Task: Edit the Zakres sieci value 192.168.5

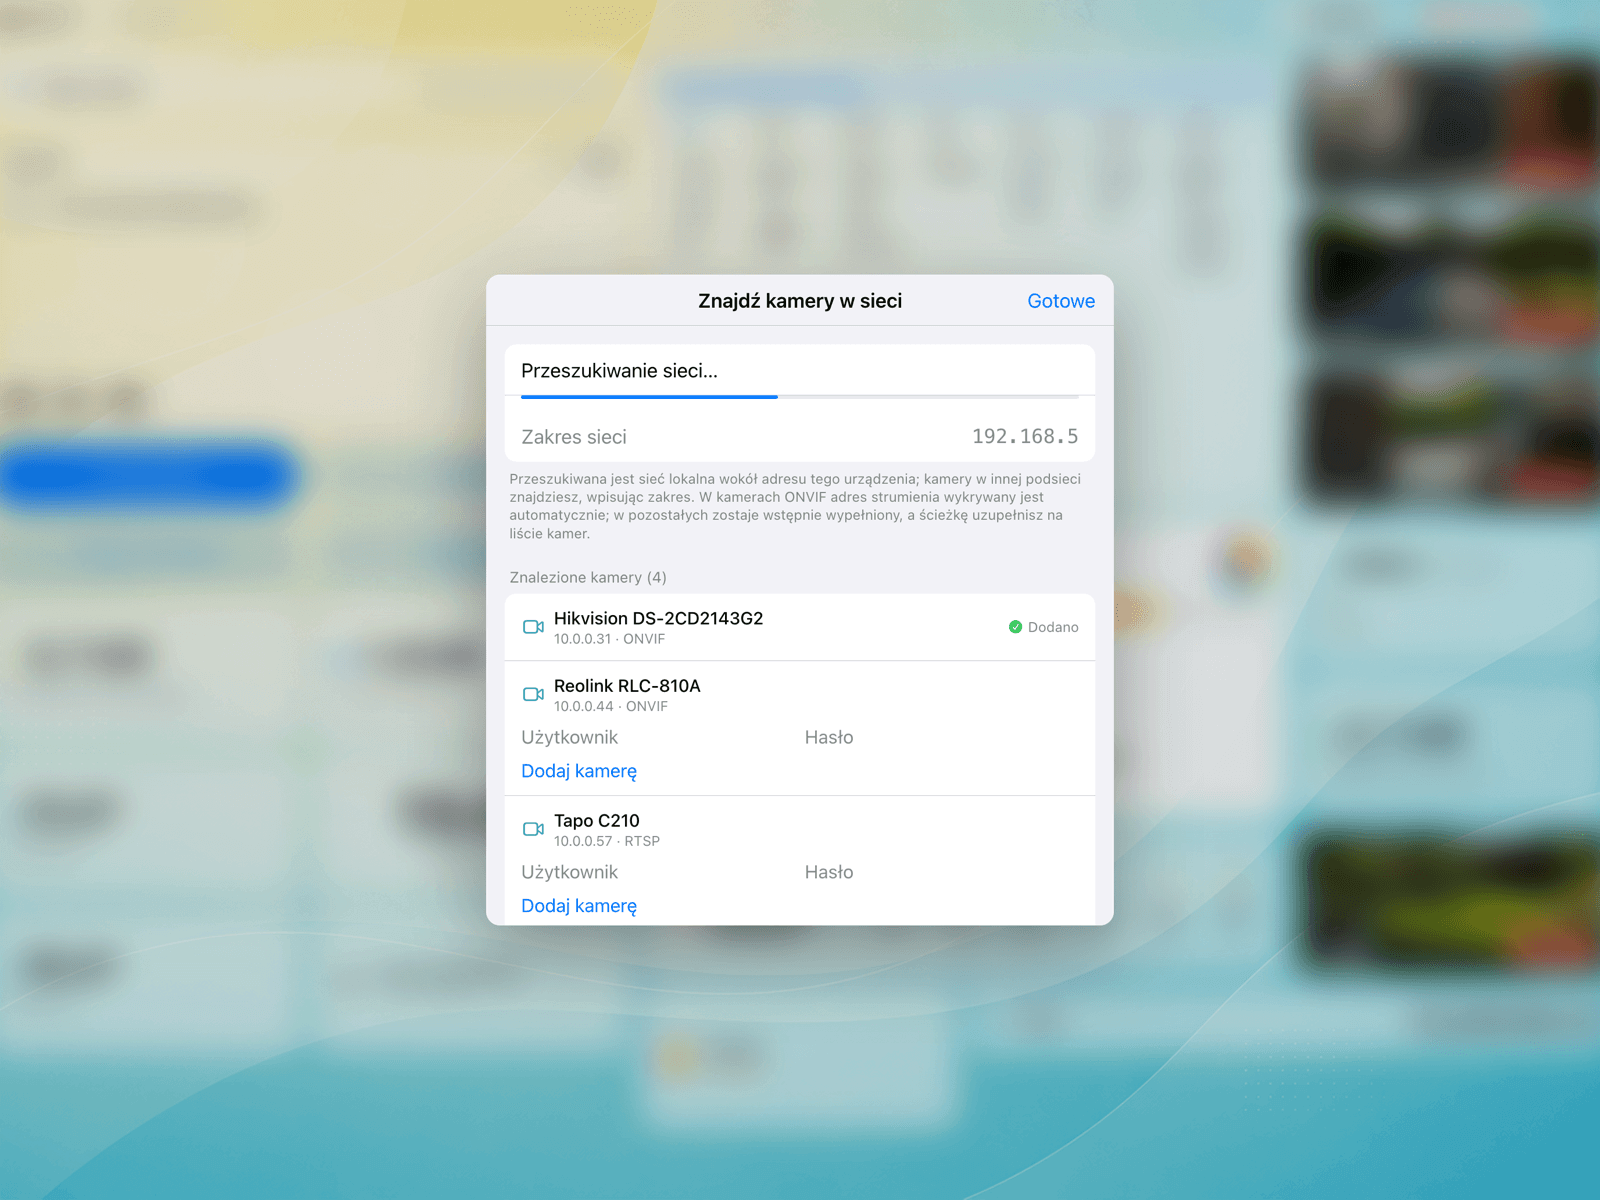Action: pos(1024,436)
